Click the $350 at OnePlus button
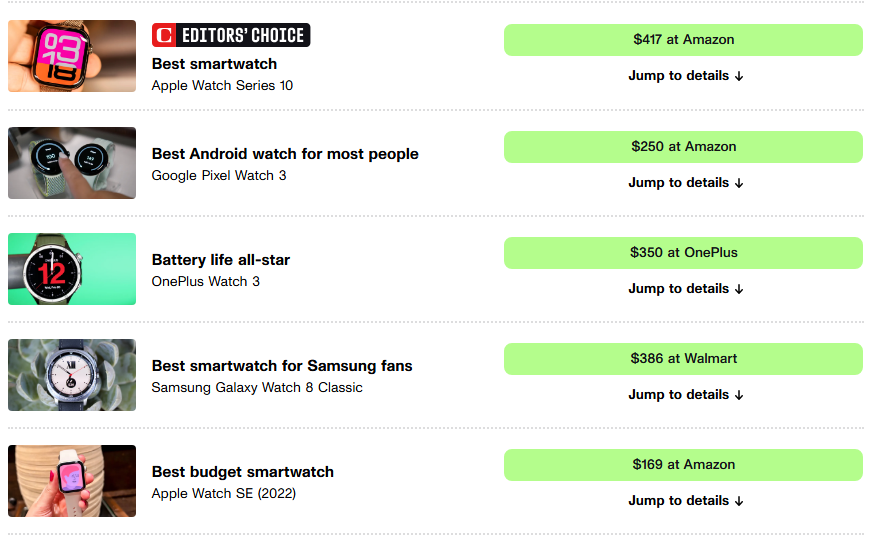 683,253
